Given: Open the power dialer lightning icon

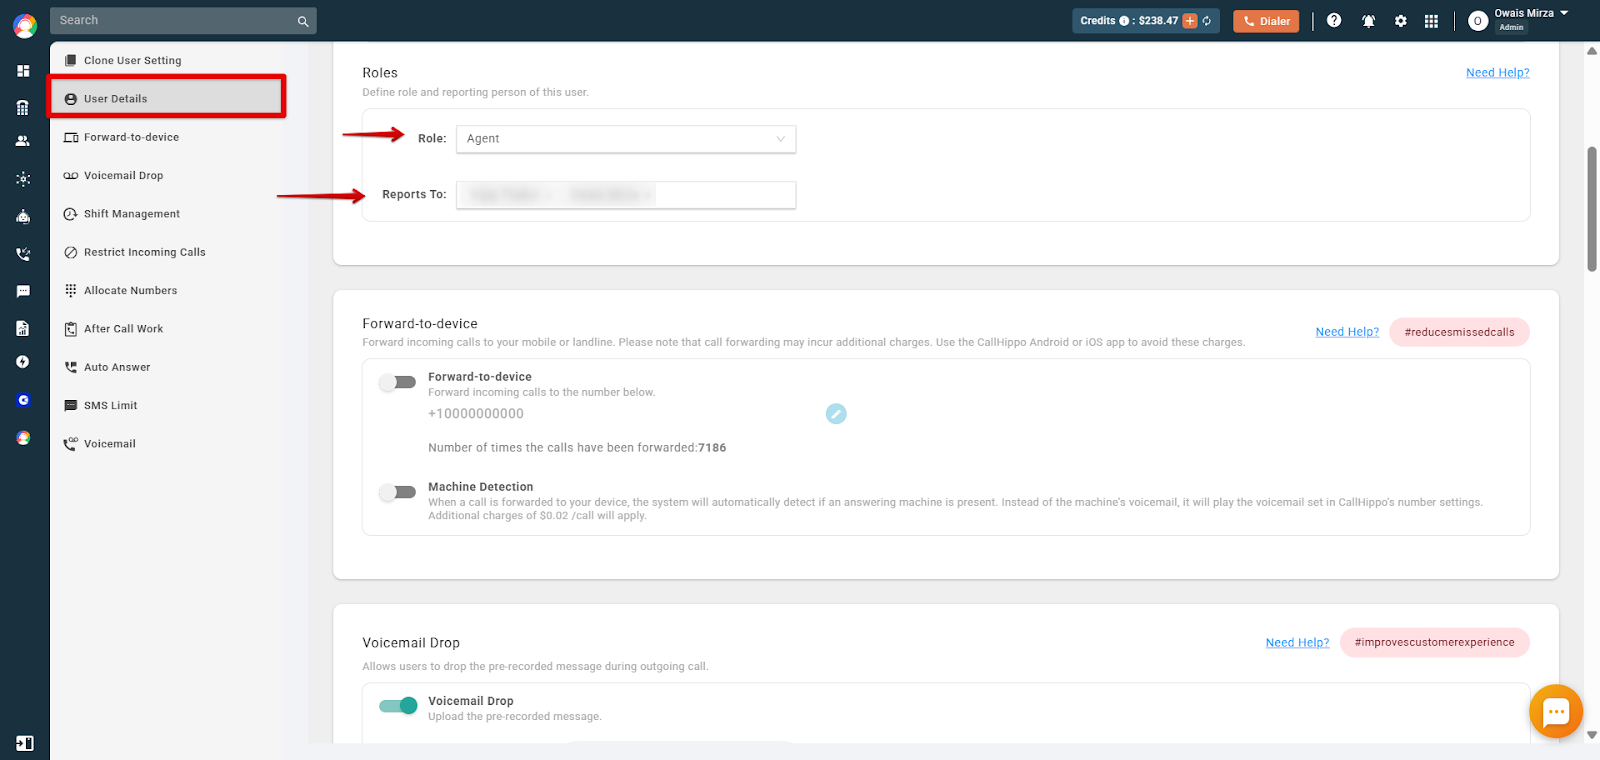Looking at the screenshot, I should (x=23, y=362).
